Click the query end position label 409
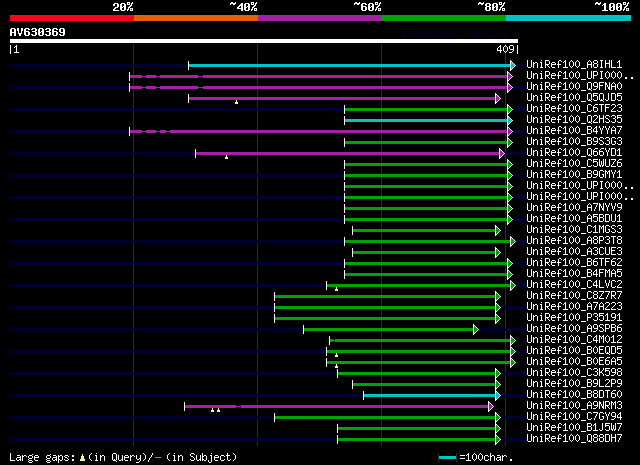The image size is (640, 465). click(x=505, y=49)
